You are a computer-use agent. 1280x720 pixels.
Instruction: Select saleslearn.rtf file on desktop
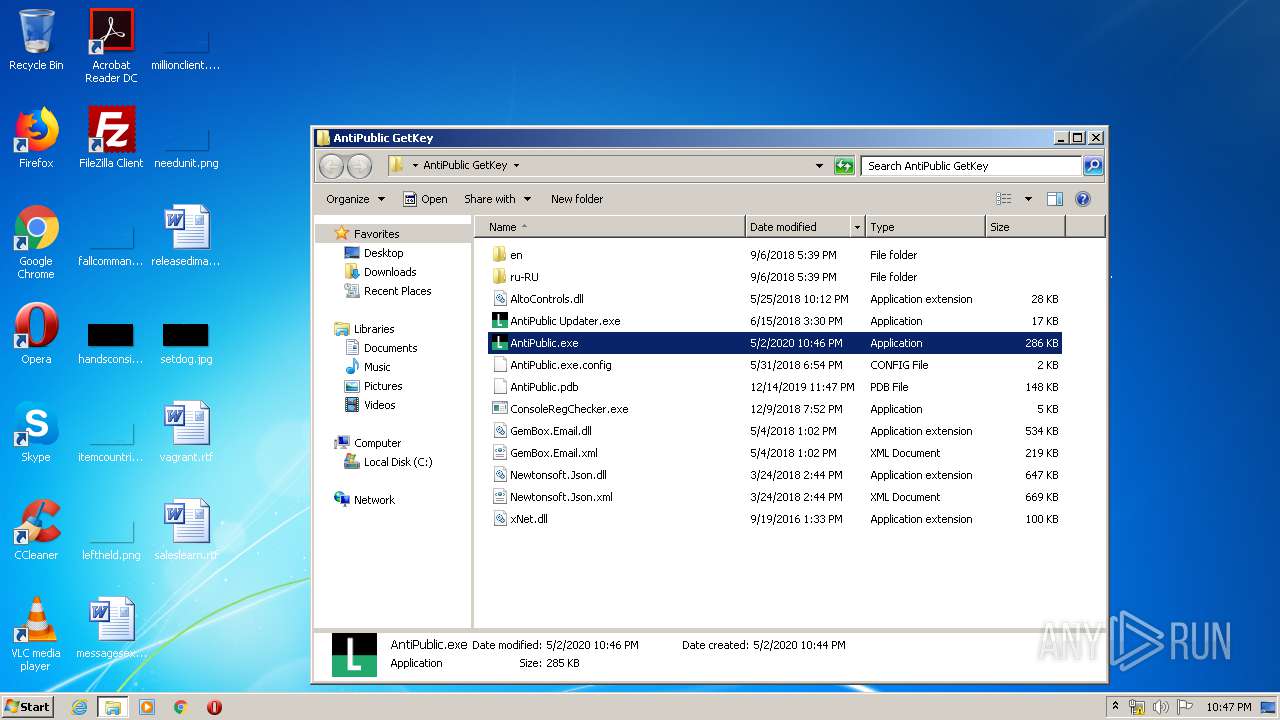[186, 530]
